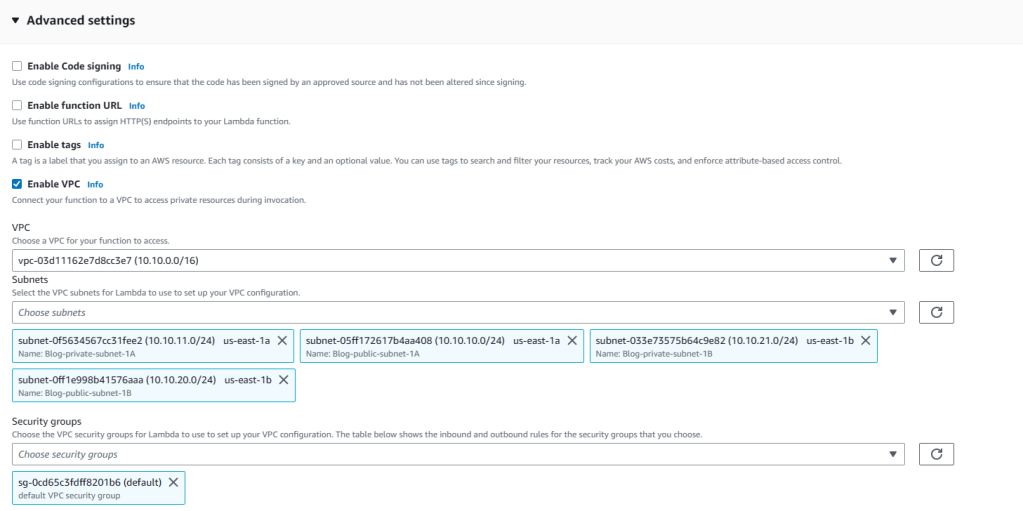This screenshot has width=1023, height=511.
Task: Refresh the Security groups list
Action: tap(936, 454)
